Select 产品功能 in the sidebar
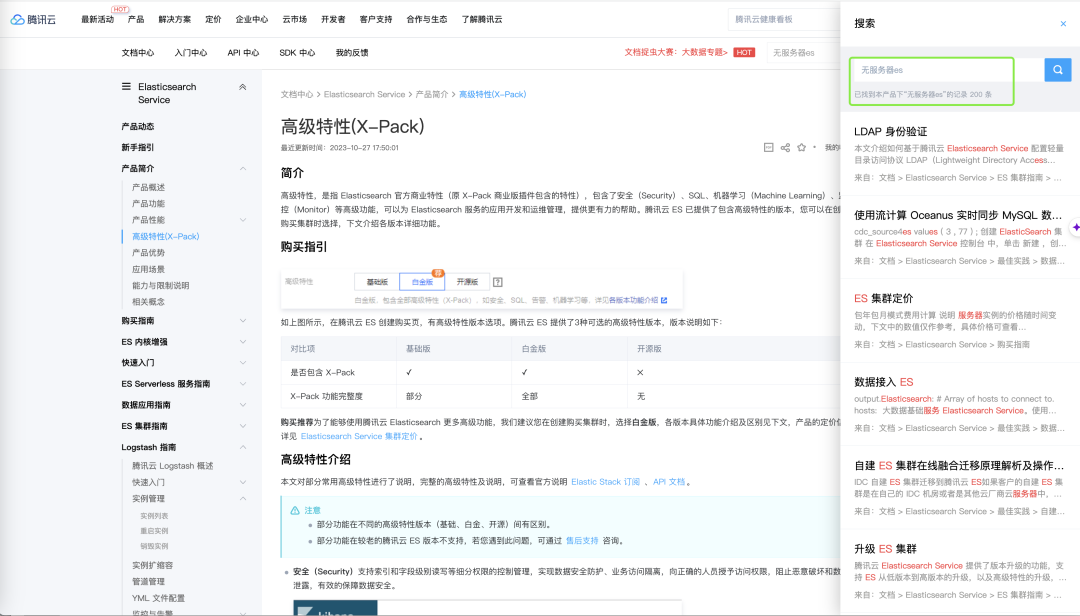 point(148,204)
